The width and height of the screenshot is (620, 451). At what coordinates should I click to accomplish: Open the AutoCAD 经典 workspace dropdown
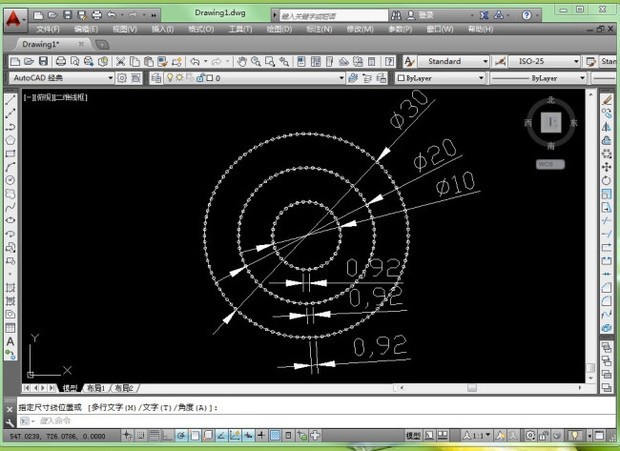point(60,78)
